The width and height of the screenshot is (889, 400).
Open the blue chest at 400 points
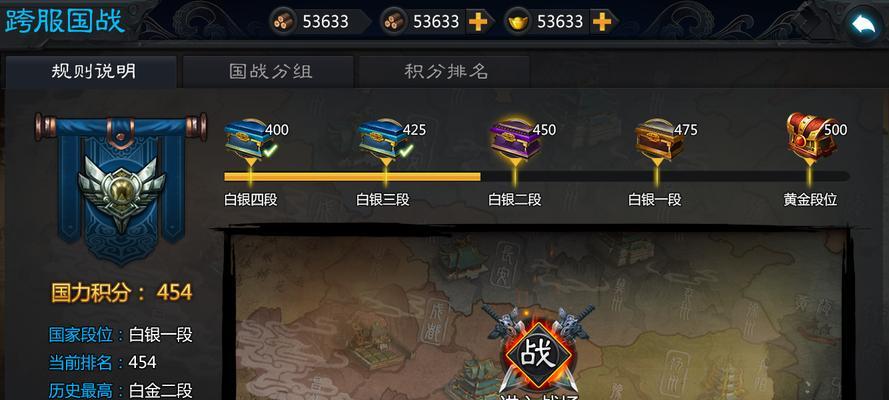(248, 138)
